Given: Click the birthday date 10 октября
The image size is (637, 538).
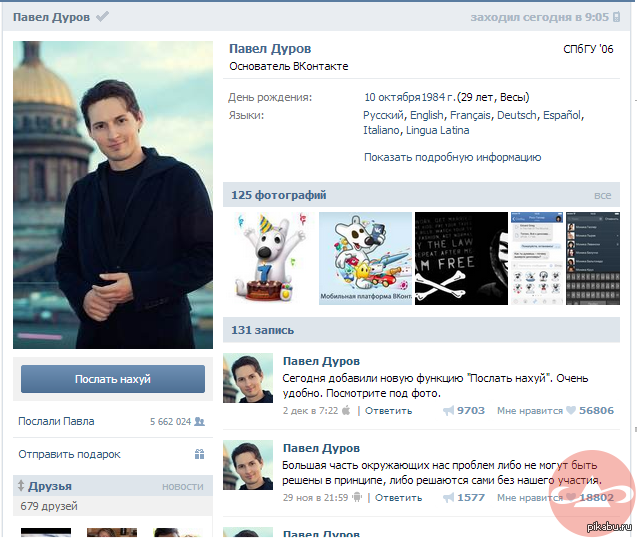Looking at the screenshot, I should click(392, 98).
